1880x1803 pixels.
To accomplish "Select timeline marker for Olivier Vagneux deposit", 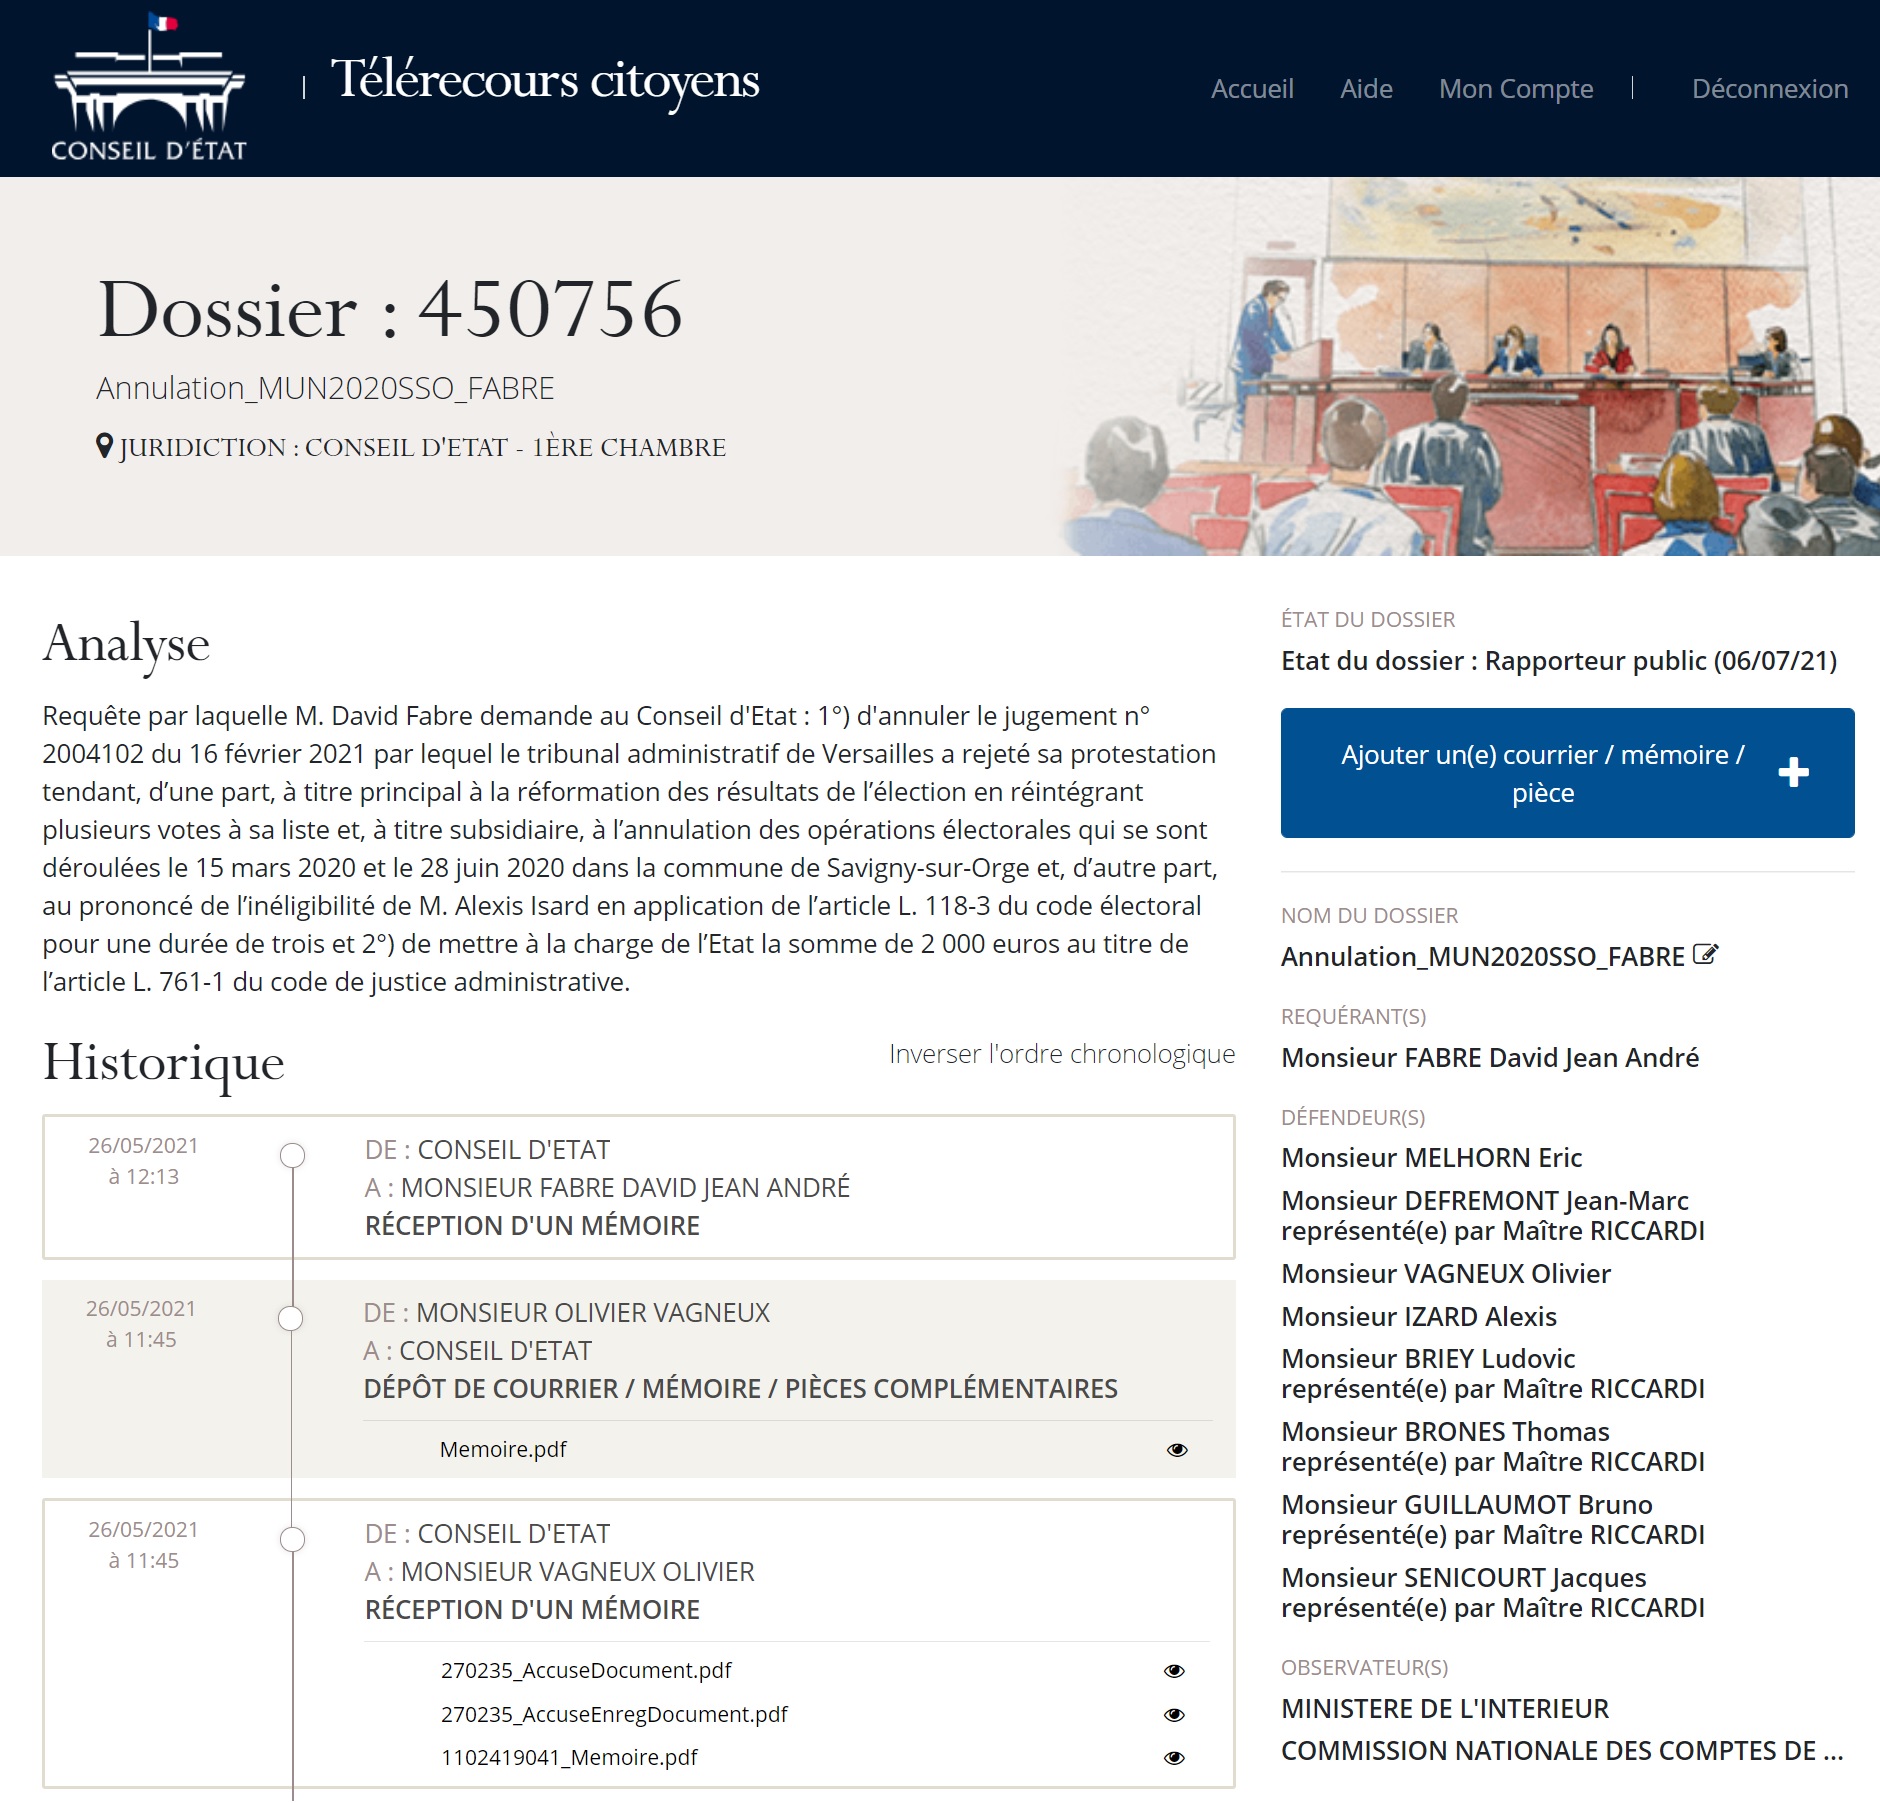I will coord(291,1319).
